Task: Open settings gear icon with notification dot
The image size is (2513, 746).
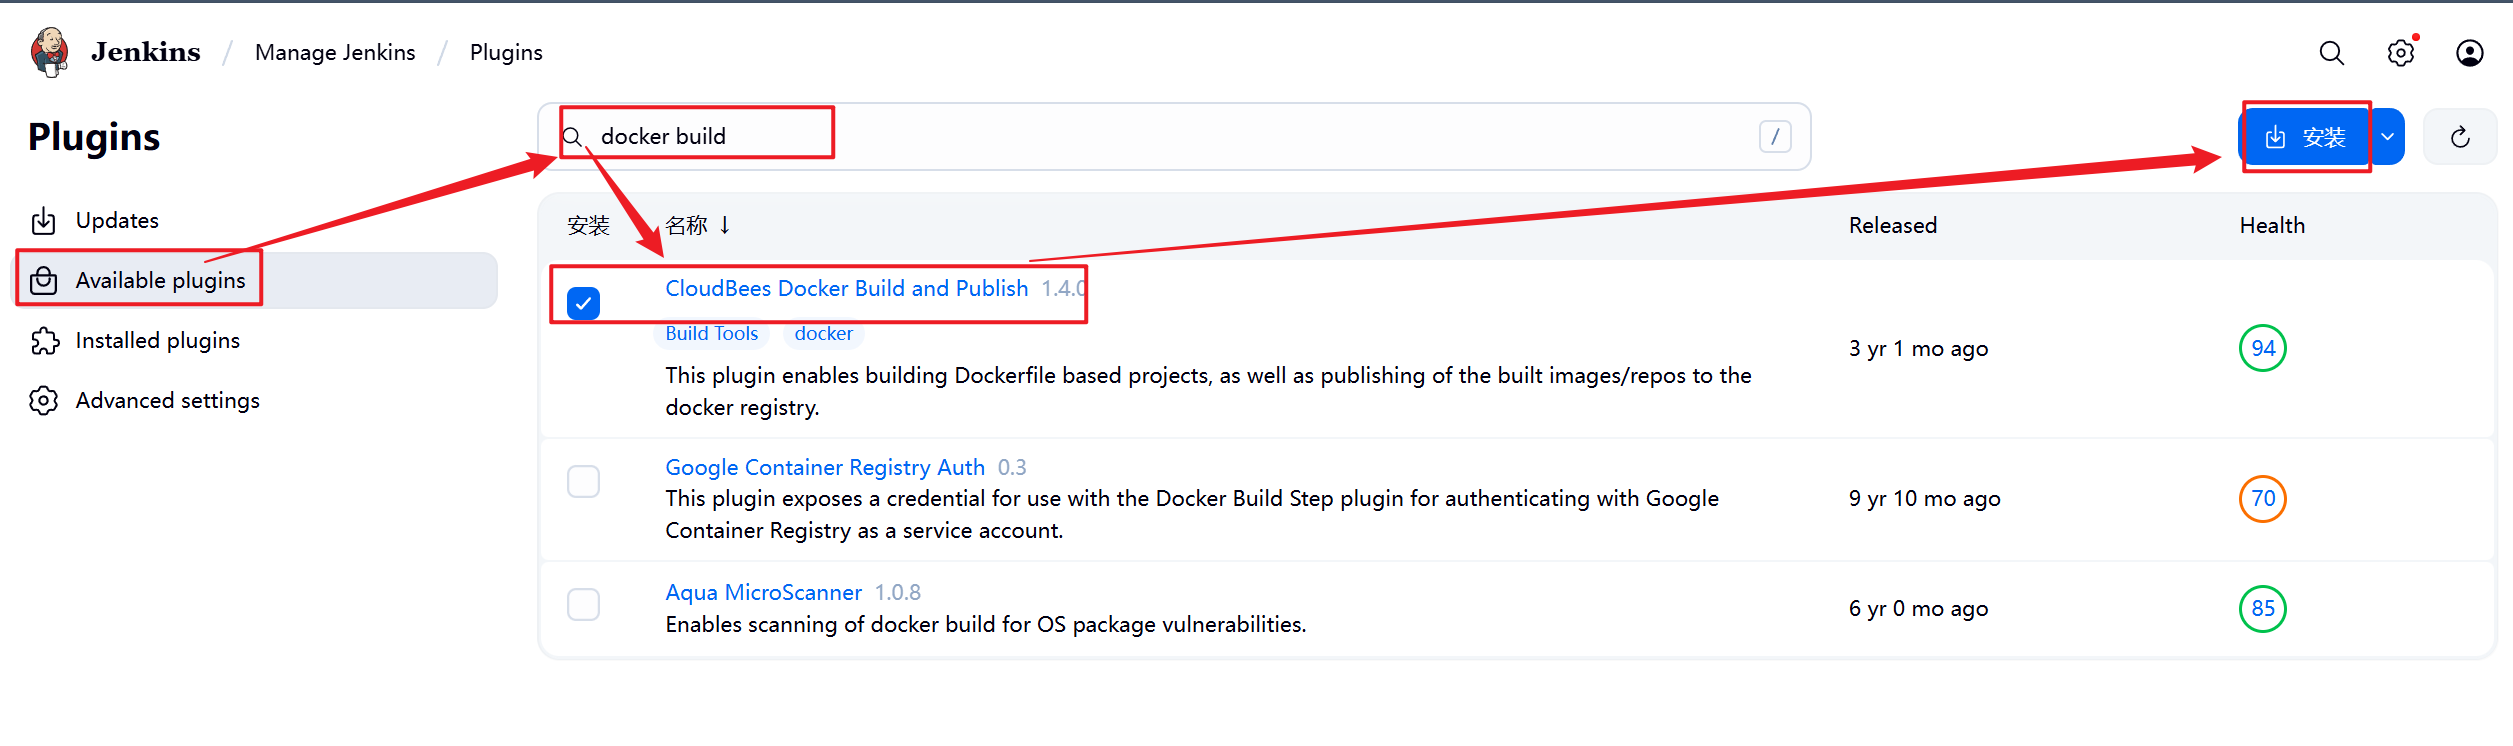Action: point(2401,53)
